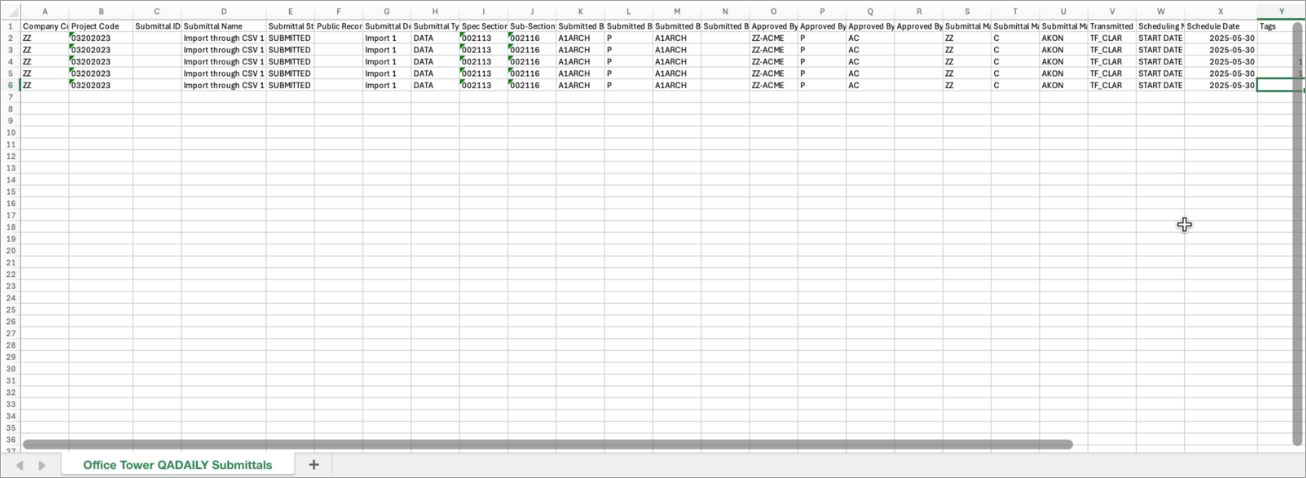Select 'Import 1' cell in row 5
This screenshot has width=1306, height=478.
click(386, 74)
